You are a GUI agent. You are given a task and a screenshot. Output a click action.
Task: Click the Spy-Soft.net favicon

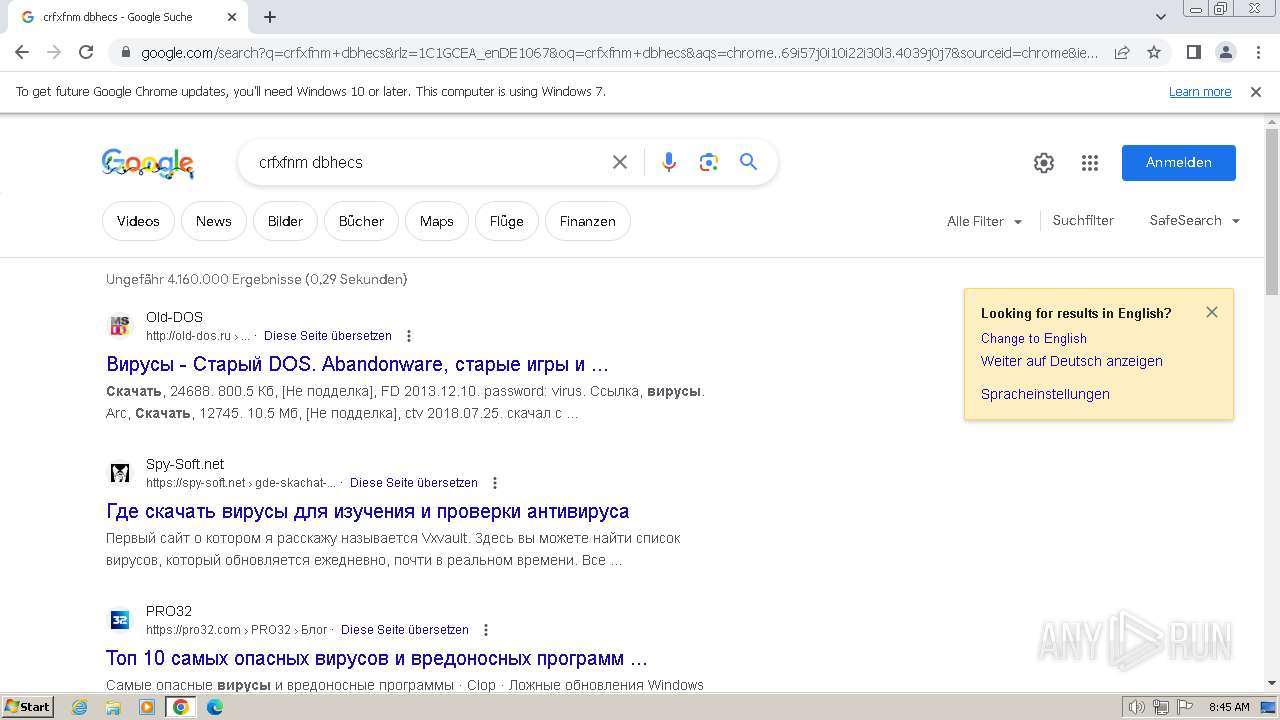pyautogui.click(x=120, y=473)
